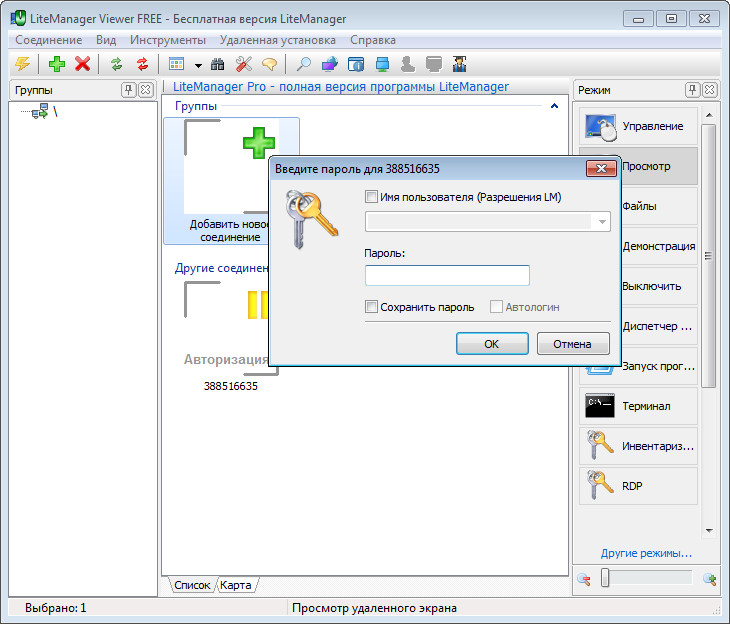The height and width of the screenshot is (624, 730).
Task: Select the Запуск прог... mode
Action: [x=659, y=366]
